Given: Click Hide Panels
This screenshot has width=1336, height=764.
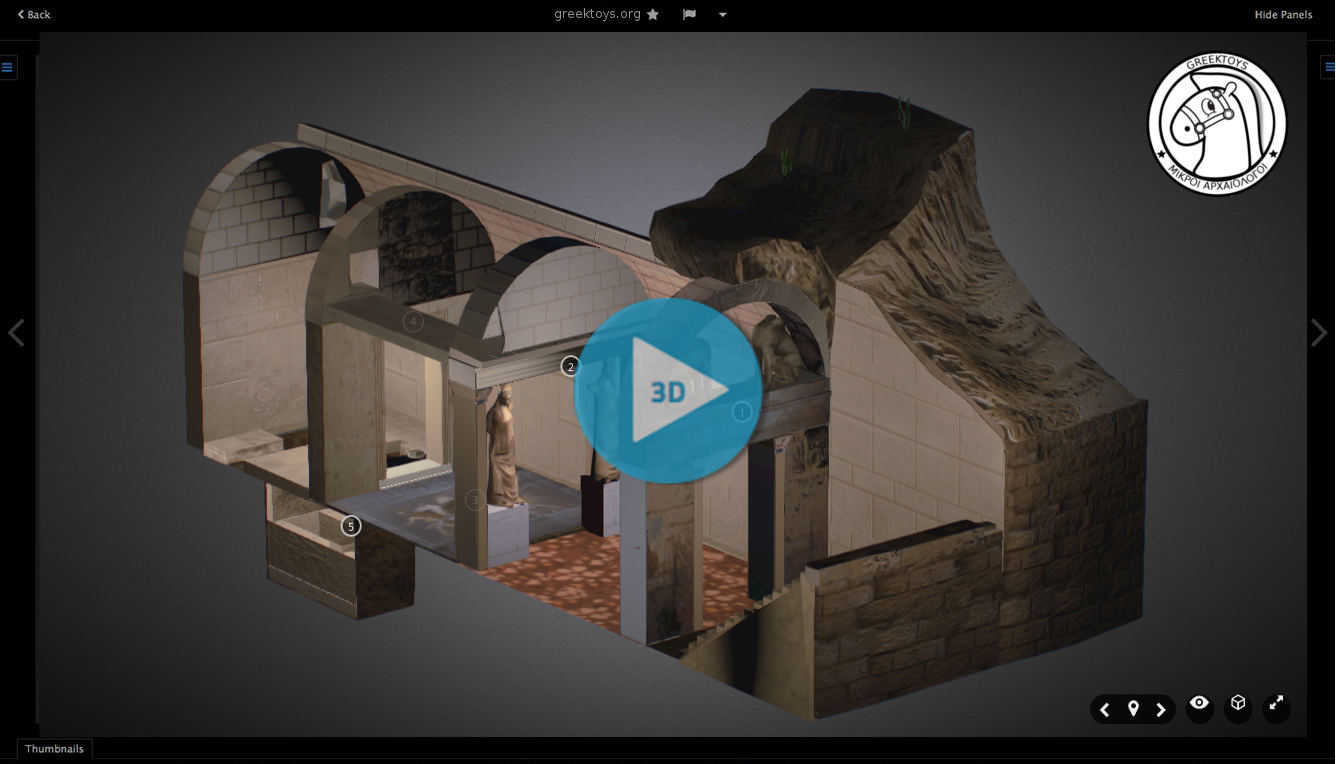Looking at the screenshot, I should click(x=1283, y=14).
